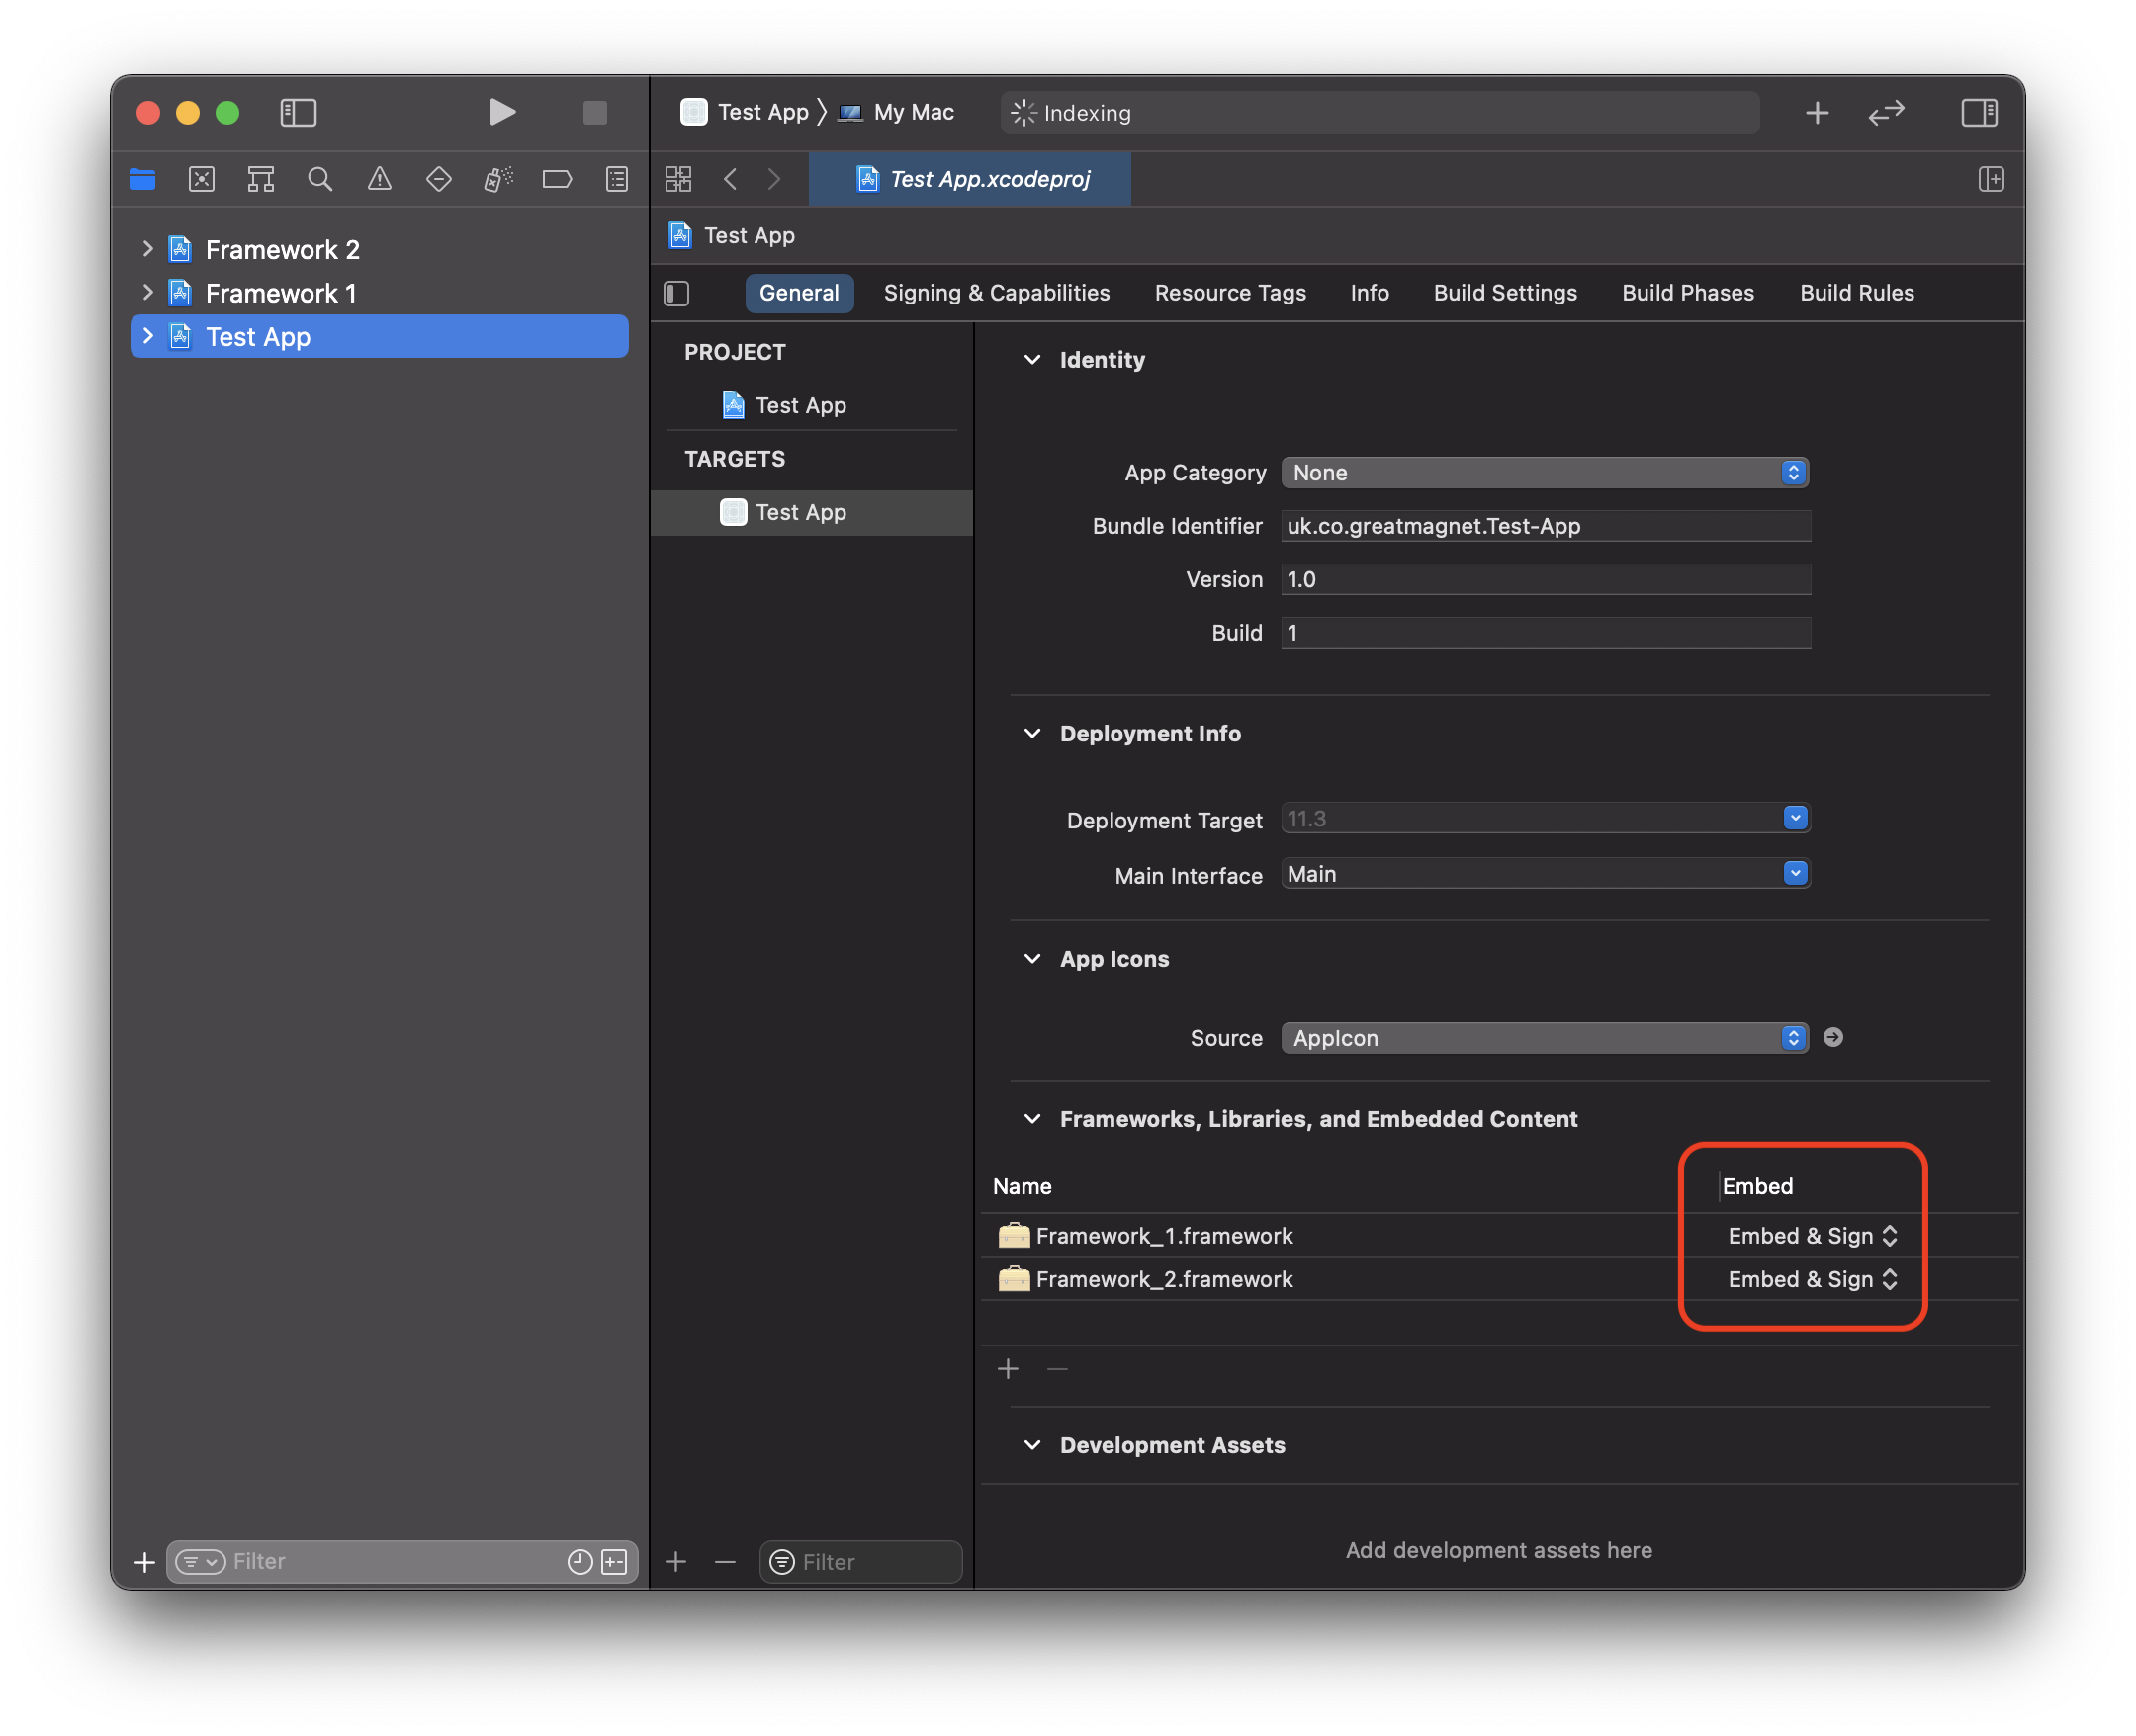
Task: Open the Report navigator
Action: 617,179
